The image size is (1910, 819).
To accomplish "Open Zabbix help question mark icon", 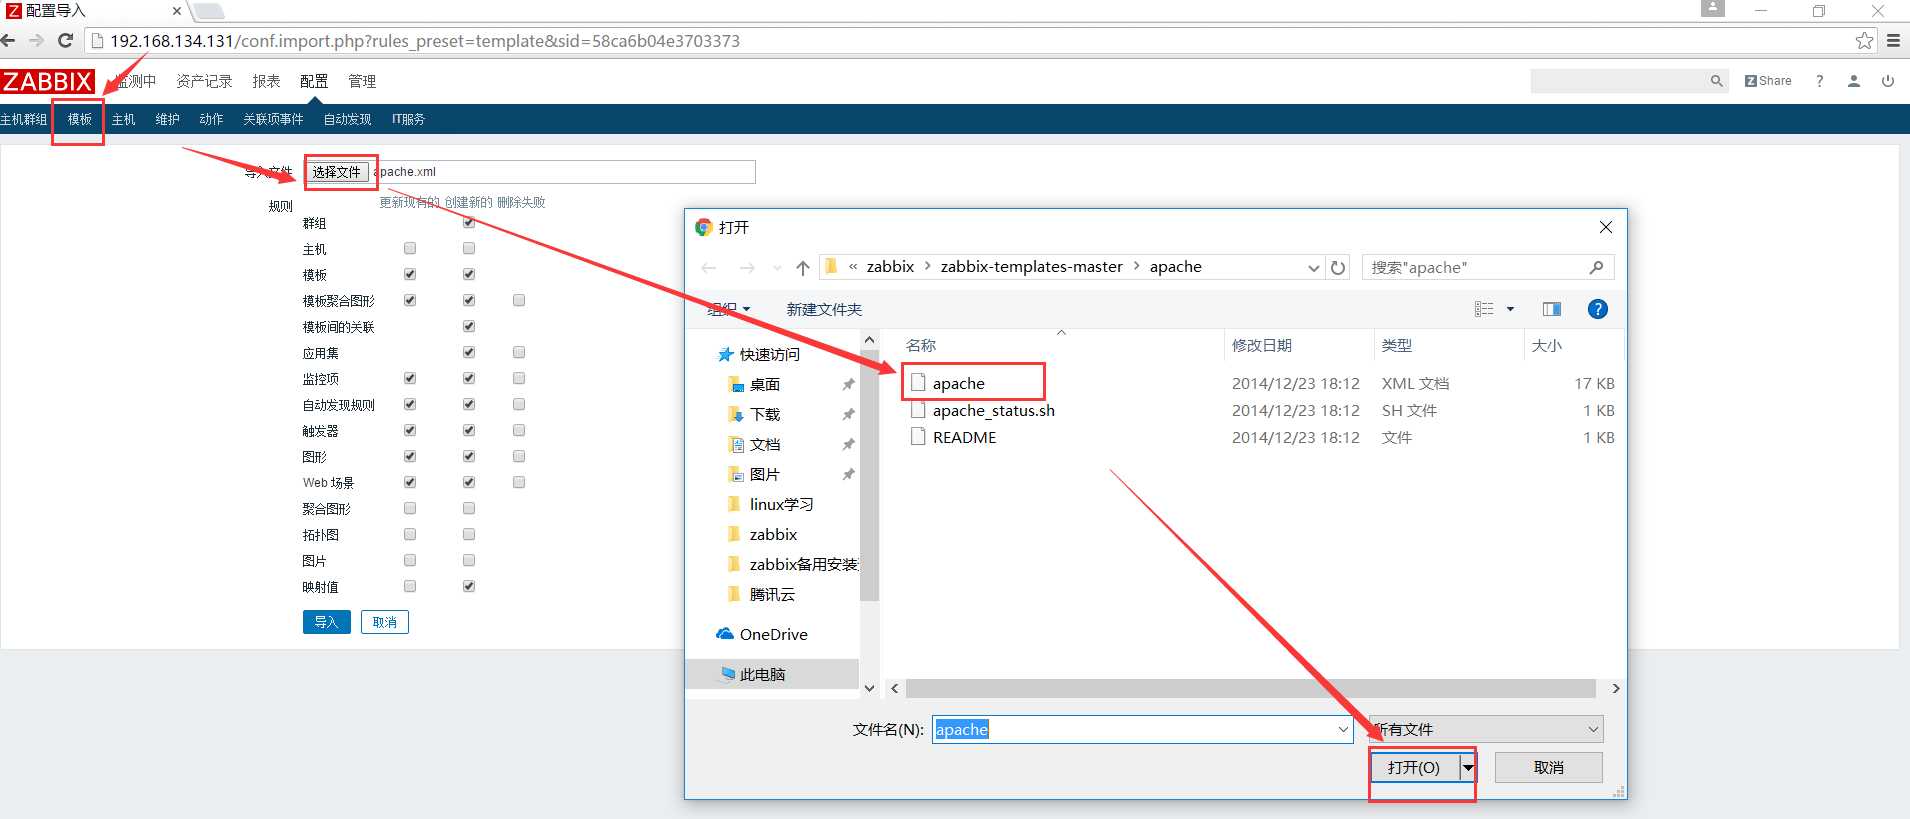I will 1820,81.
